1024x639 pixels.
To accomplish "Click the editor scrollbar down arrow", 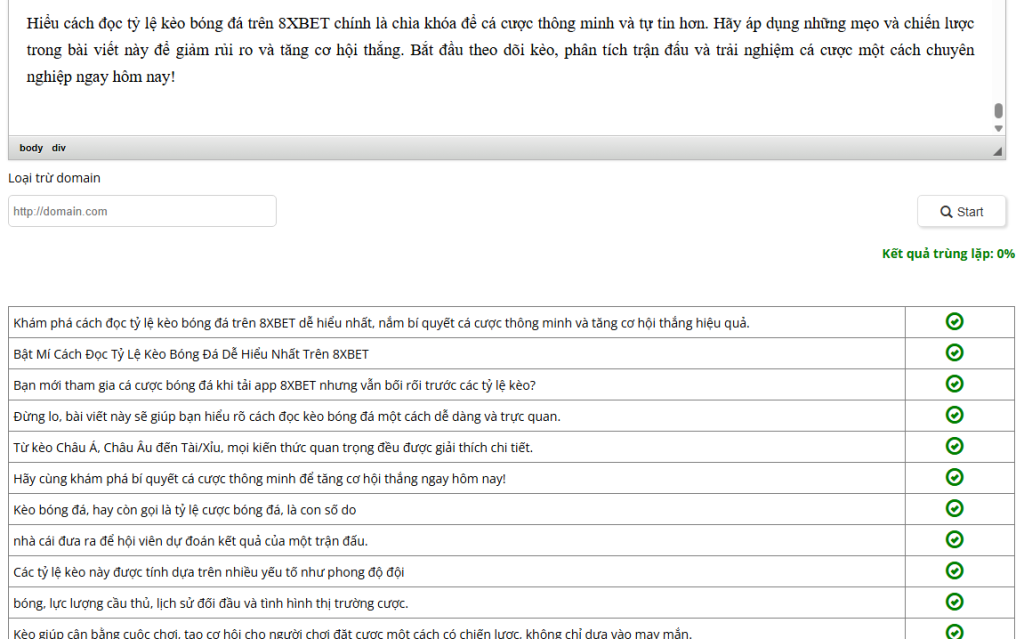I will tap(998, 129).
